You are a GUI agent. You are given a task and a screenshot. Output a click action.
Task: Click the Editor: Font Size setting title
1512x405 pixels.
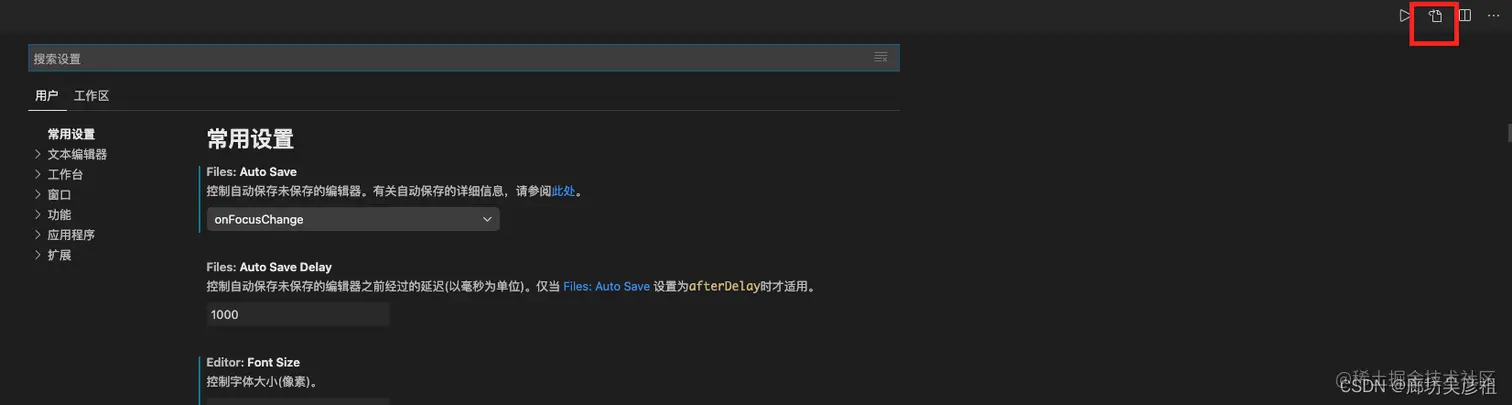click(x=253, y=362)
